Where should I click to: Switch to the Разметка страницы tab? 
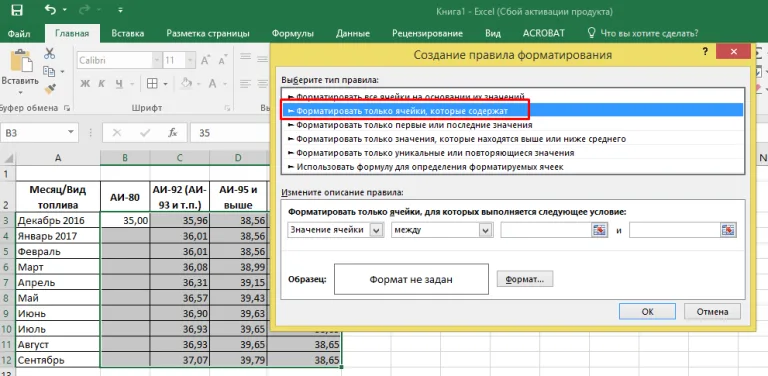click(208, 33)
